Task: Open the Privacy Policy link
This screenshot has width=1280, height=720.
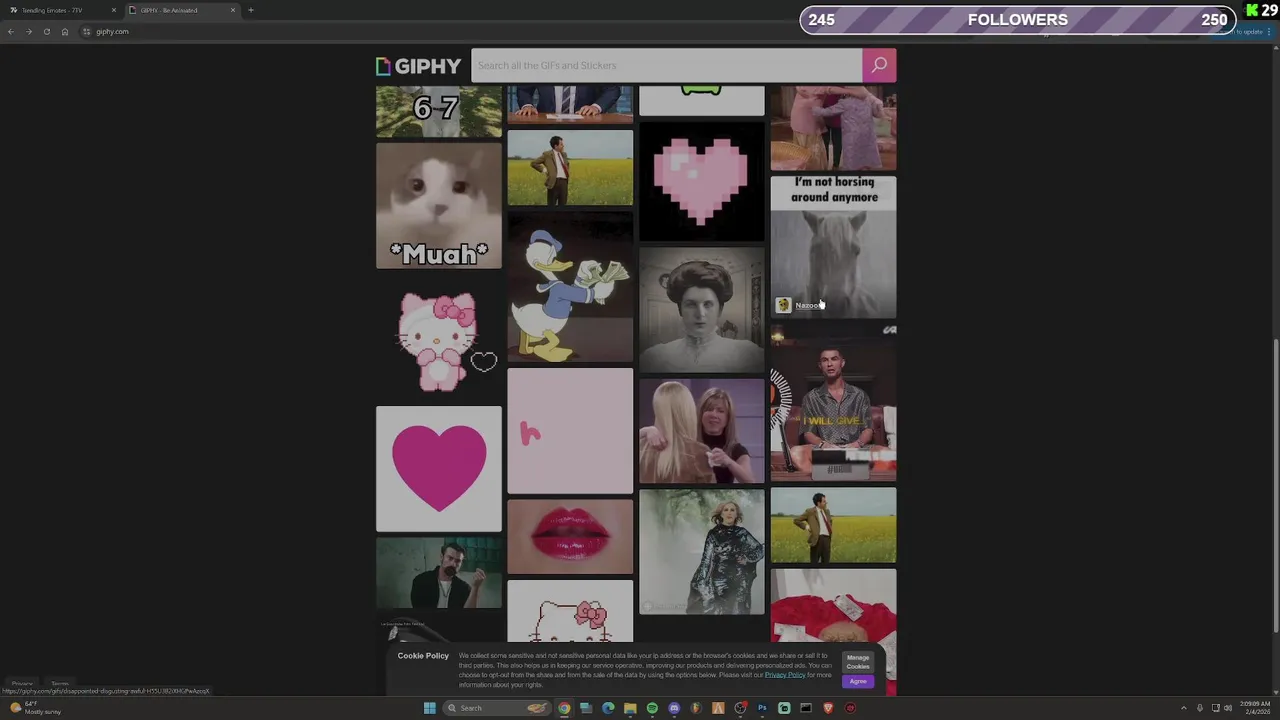Action: coord(785,675)
